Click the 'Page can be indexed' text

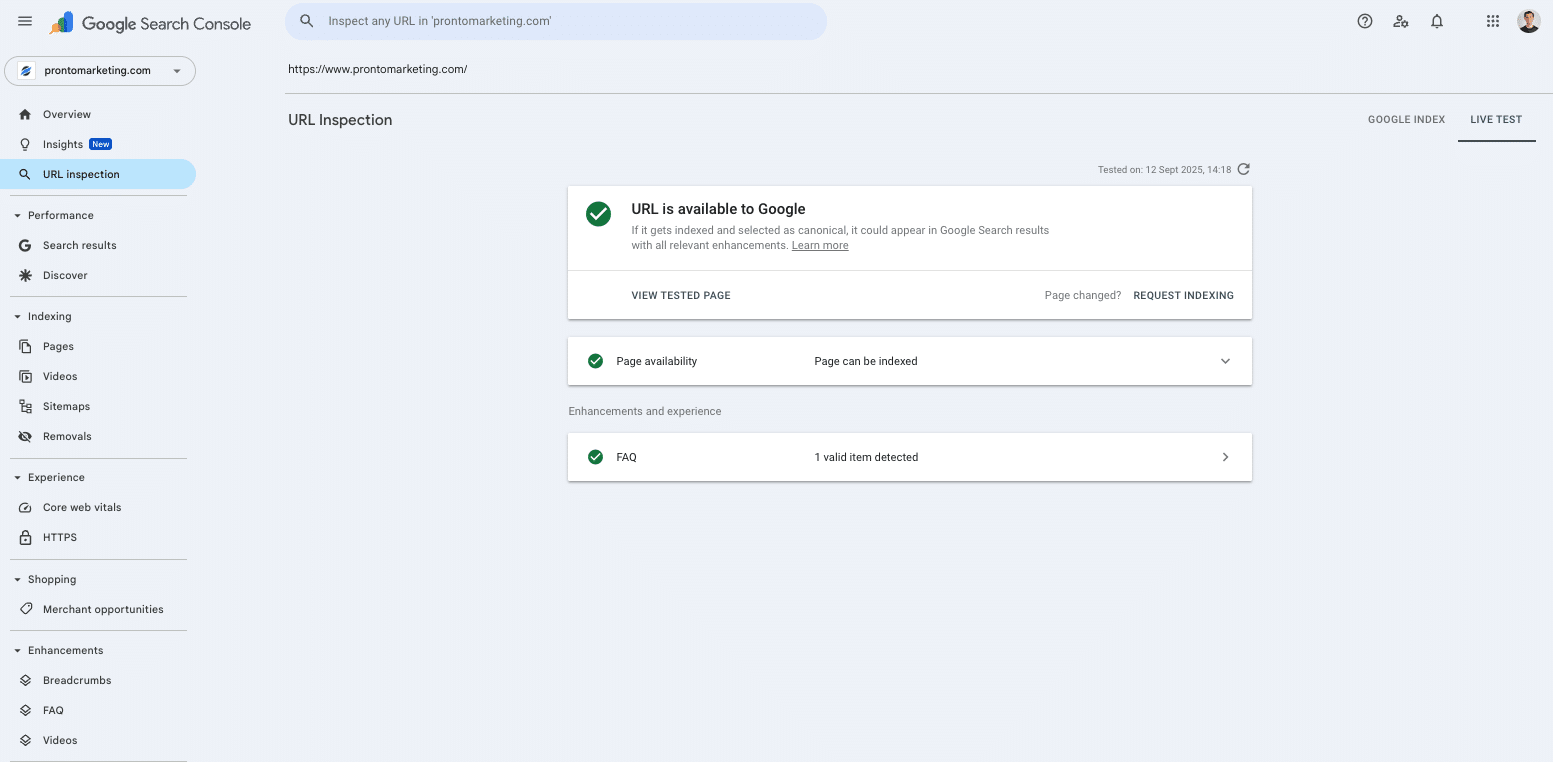click(x=866, y=361)
